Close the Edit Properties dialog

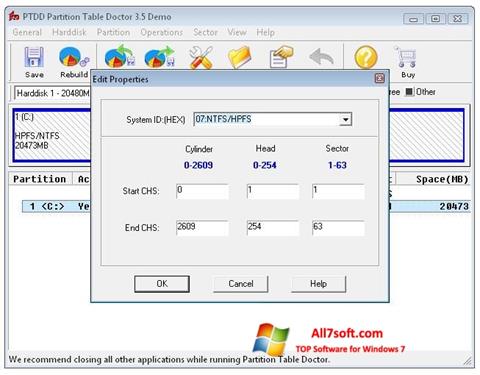click(x=380, y=78)
